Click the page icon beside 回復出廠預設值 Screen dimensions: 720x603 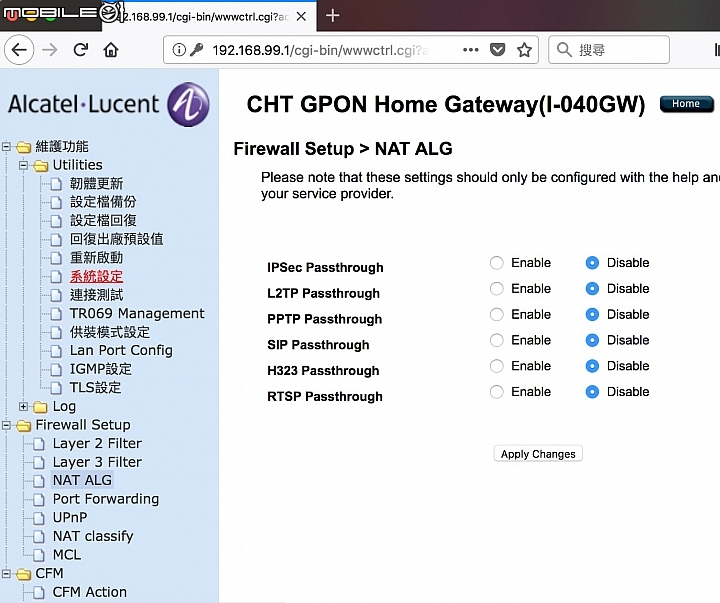[56, 240]
